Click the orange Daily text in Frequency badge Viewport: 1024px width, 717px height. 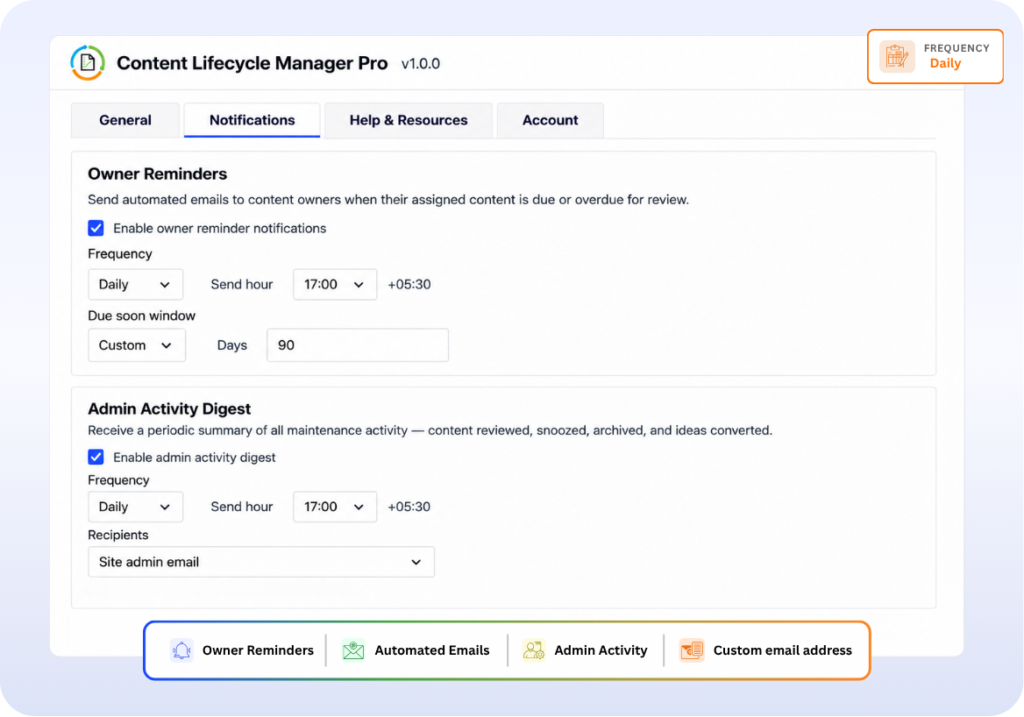coord(945,63)
